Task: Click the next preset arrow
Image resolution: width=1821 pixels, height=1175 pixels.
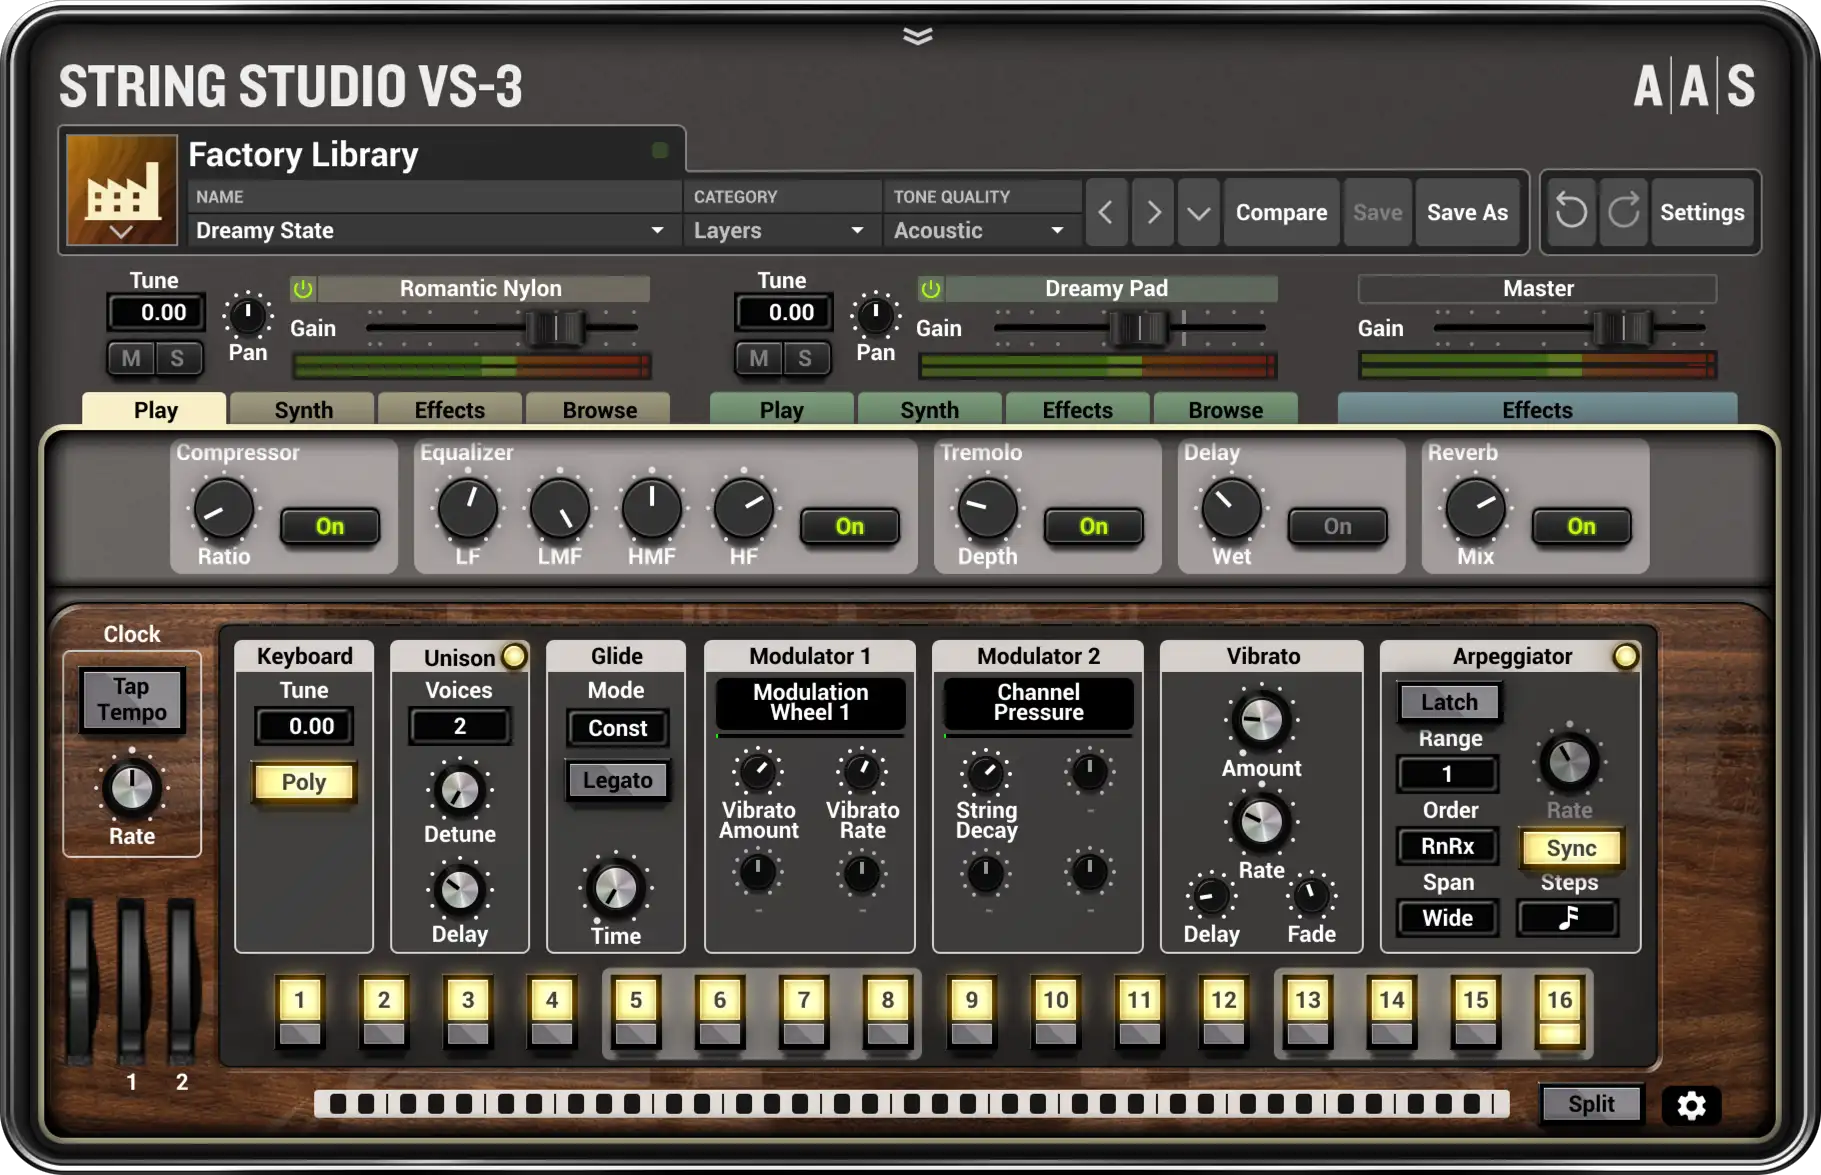Action: pos(1152,212)
